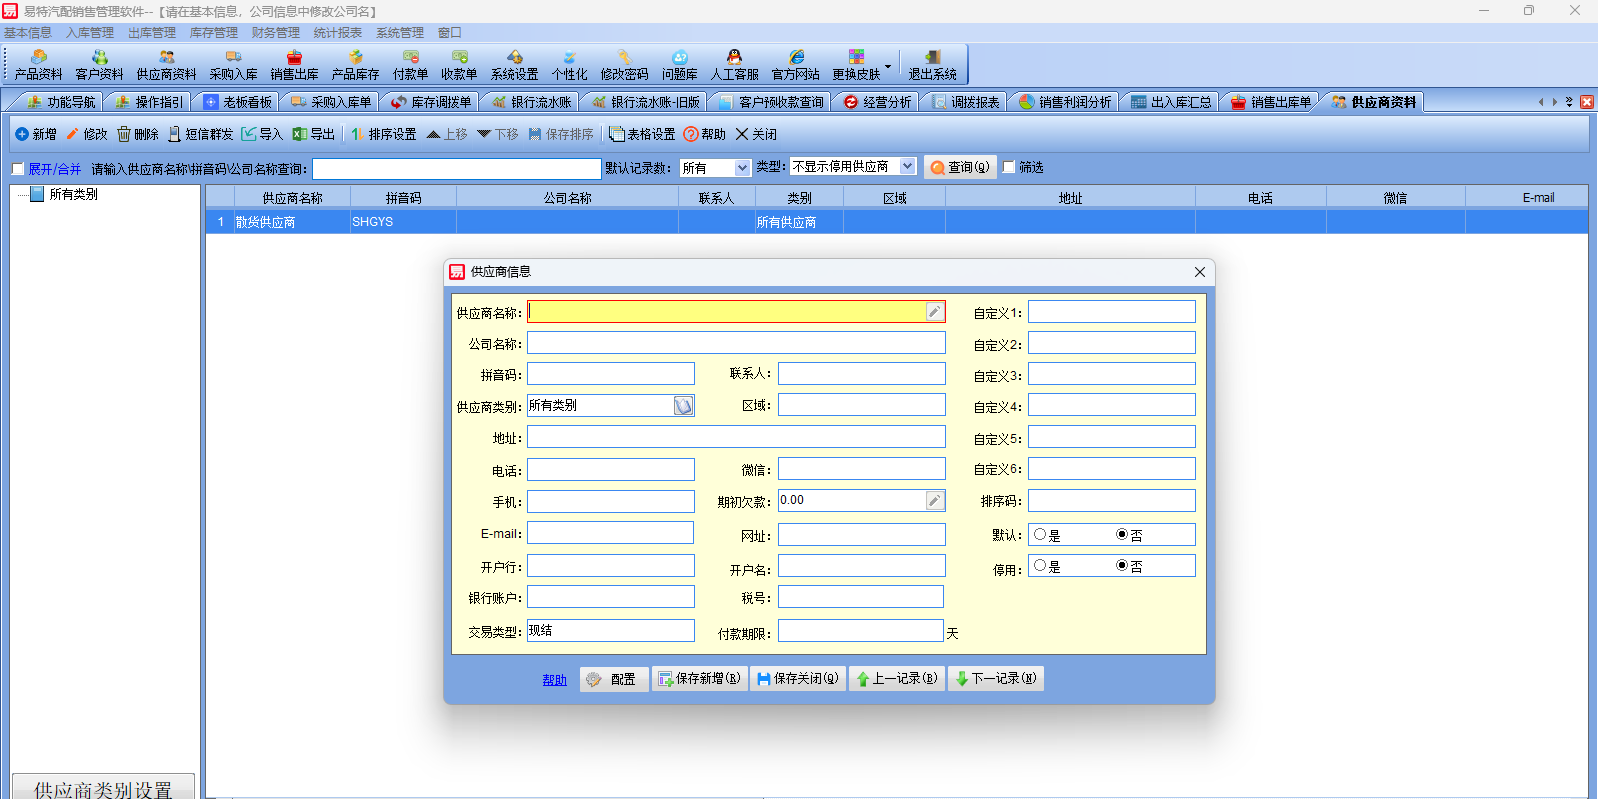Enable the 筛选 checkbox
This screenshot has height=799, width=1598.
1009,167
